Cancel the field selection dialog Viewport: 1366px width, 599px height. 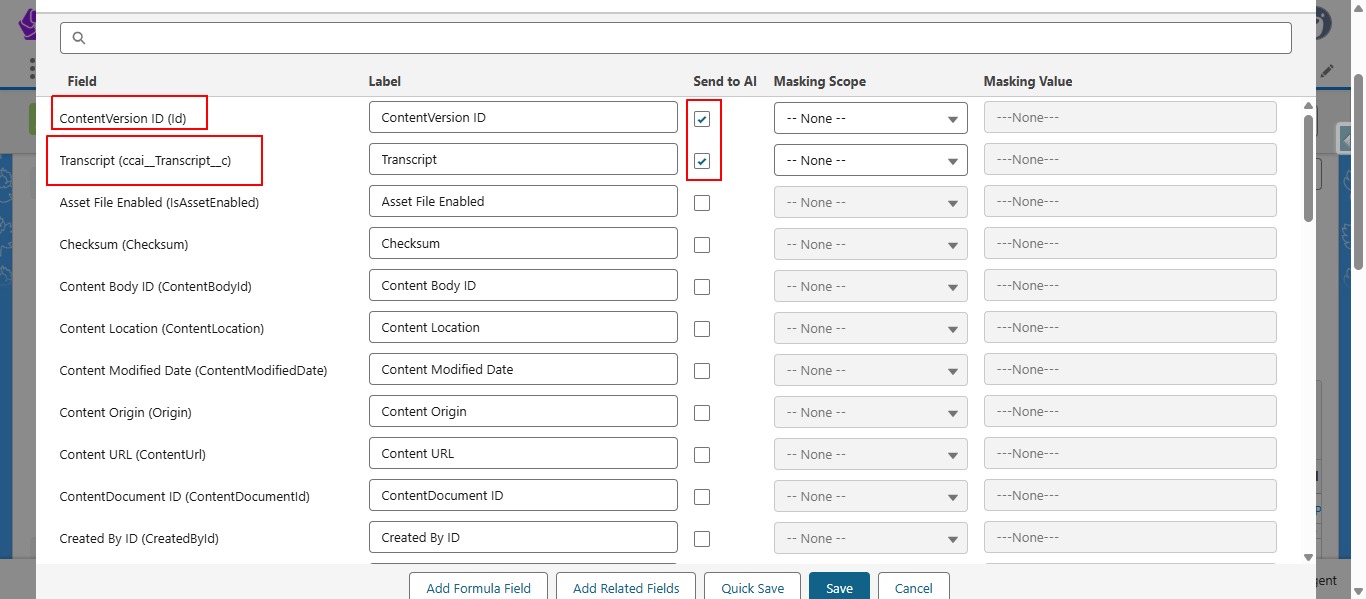coord(913,588)
